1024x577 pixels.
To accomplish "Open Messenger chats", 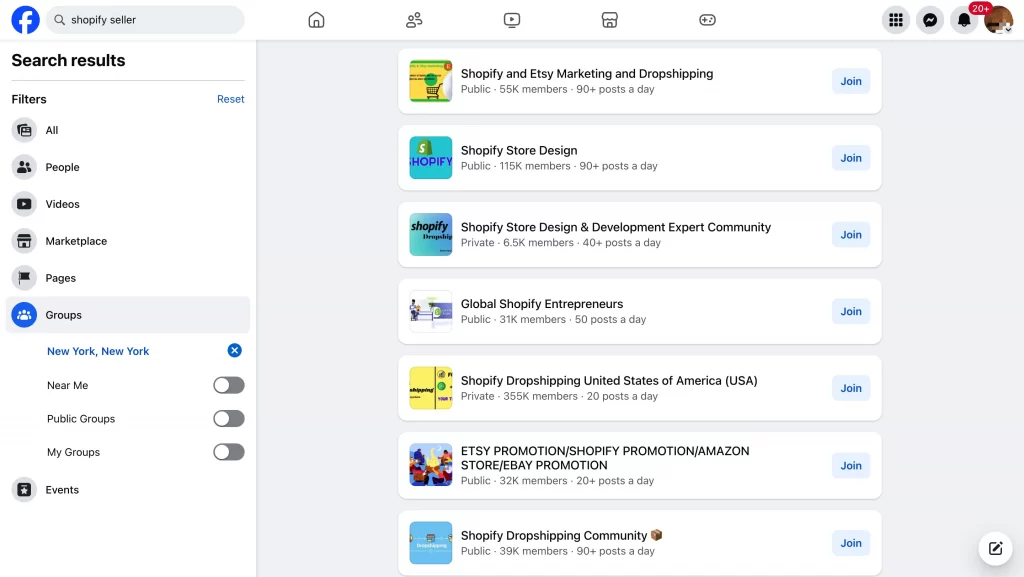I will 930,20.
